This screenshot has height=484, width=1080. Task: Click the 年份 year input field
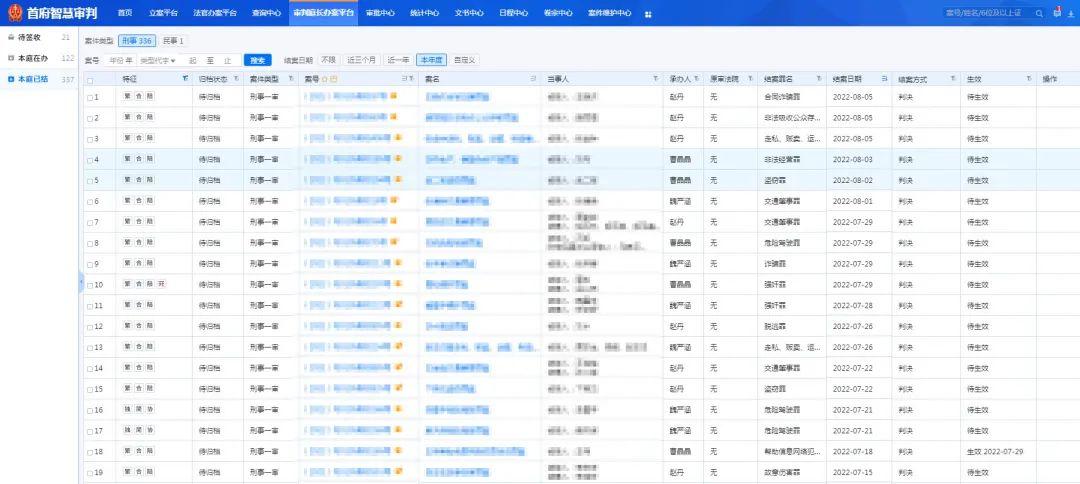coord(121,61)
